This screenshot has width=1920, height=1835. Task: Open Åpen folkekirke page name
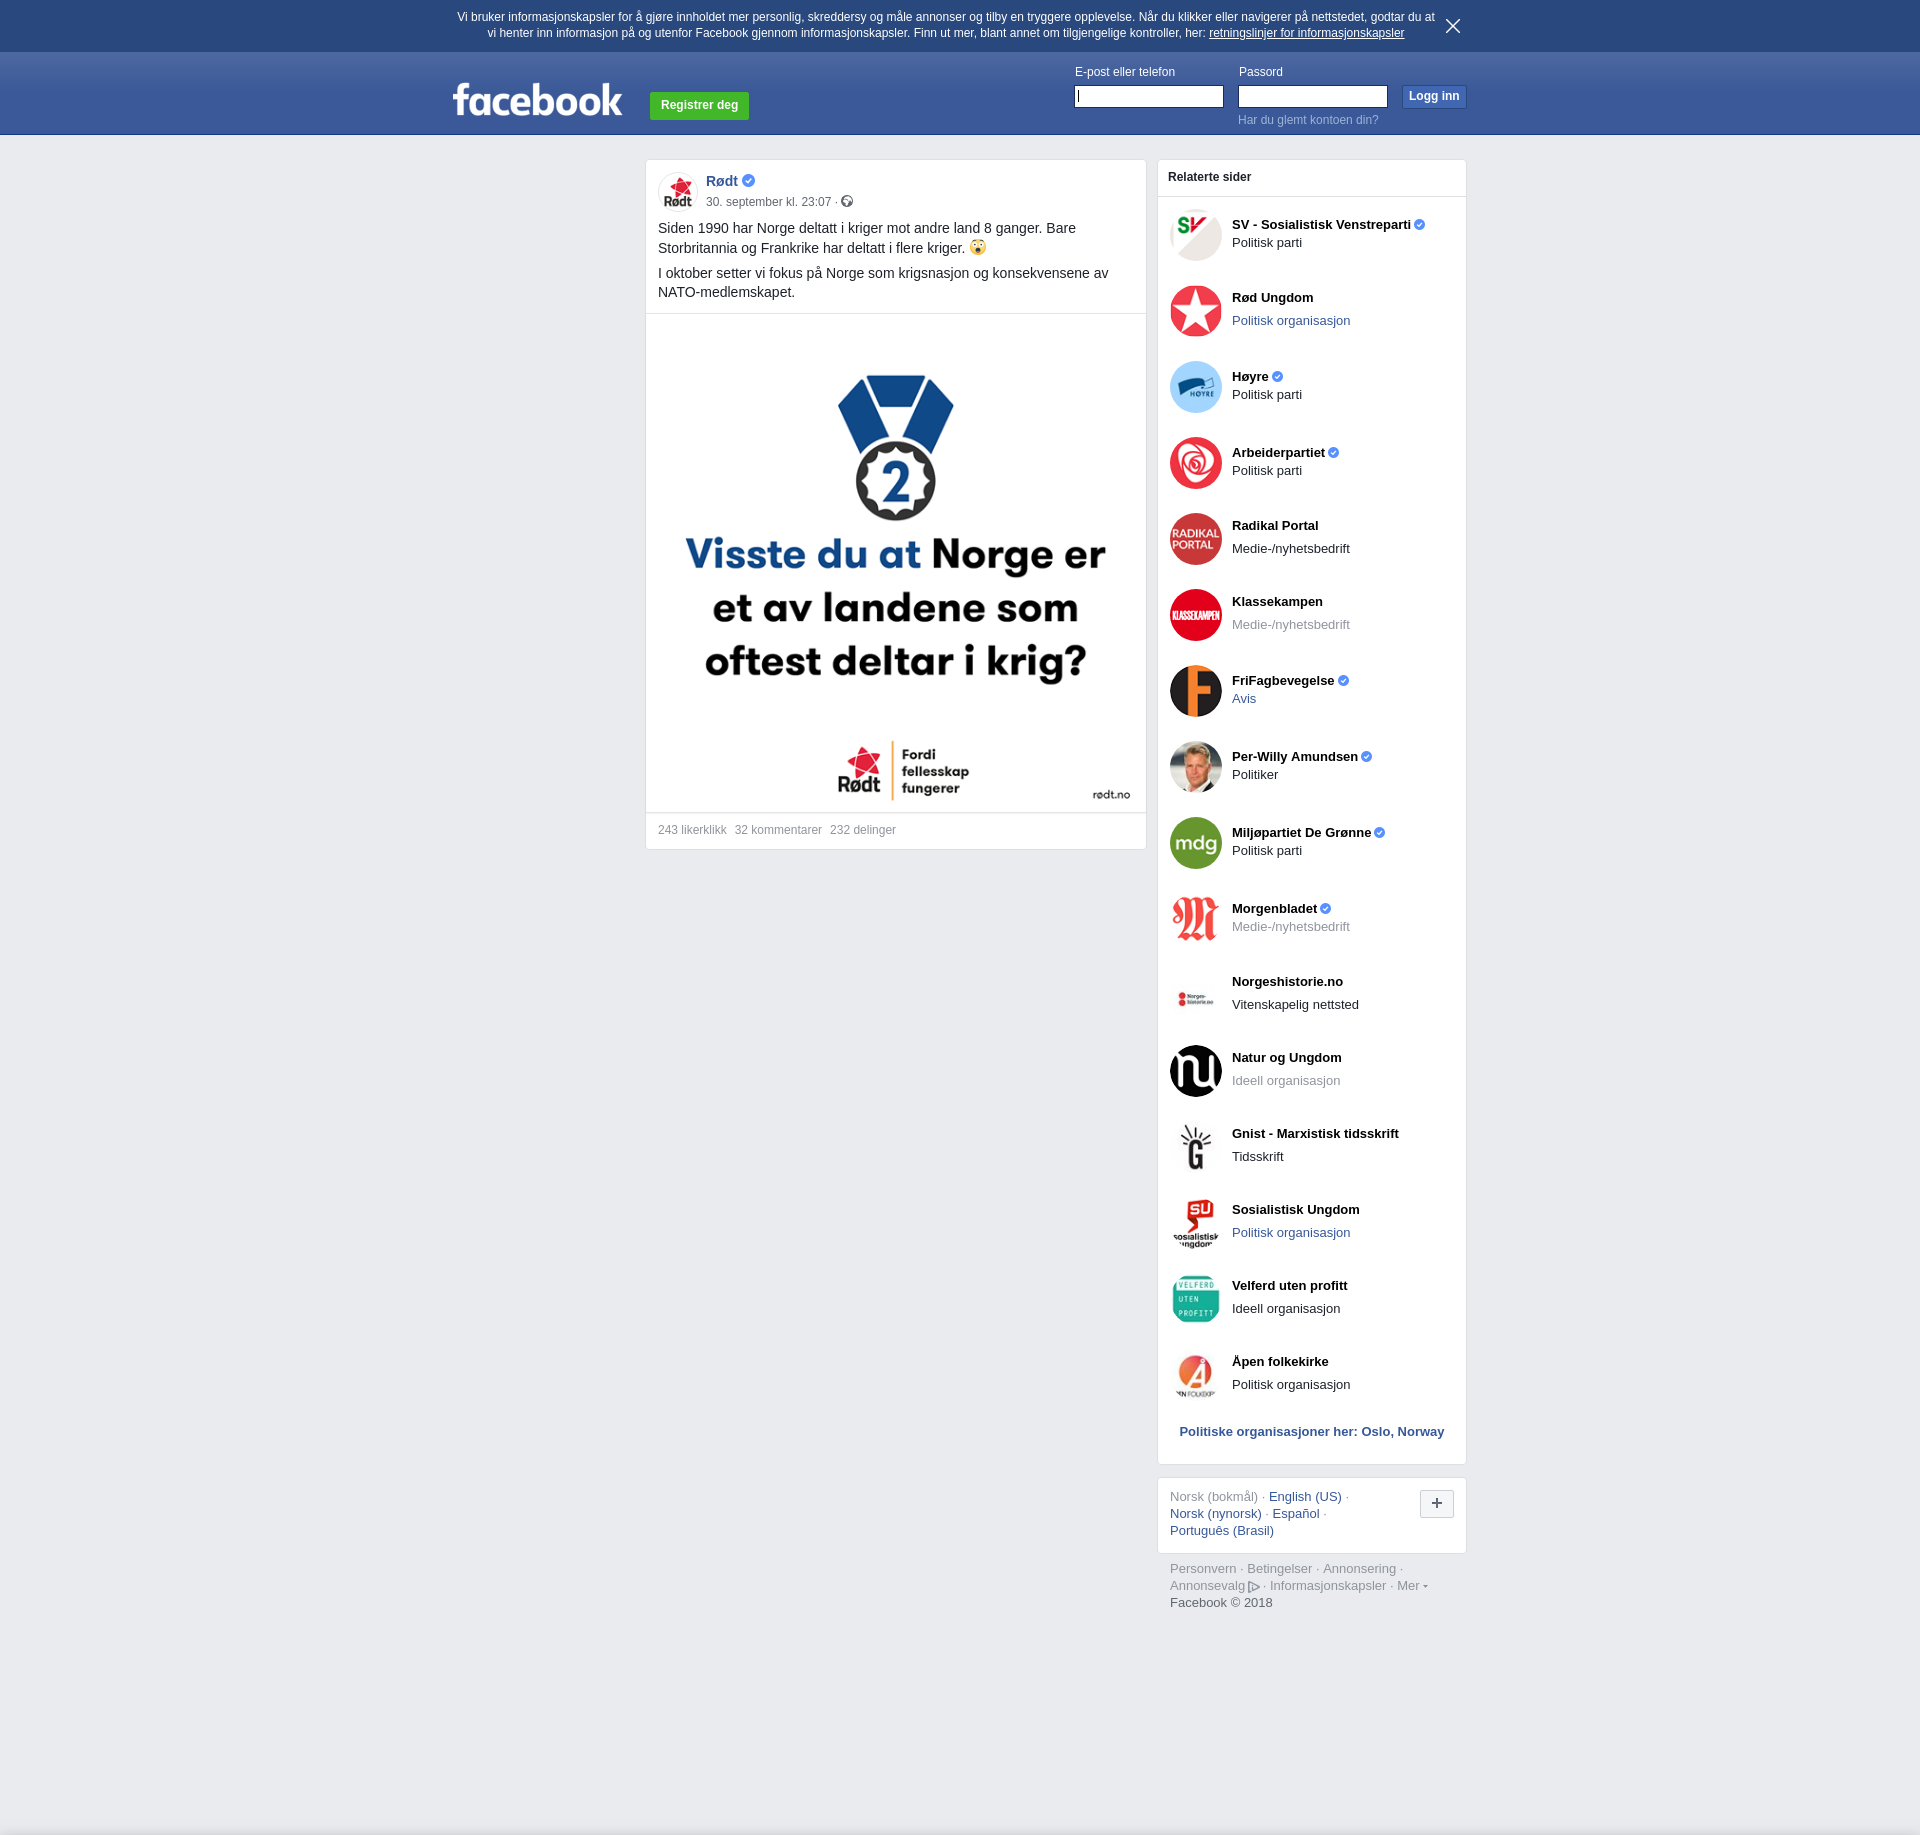click(1280, 1362)
